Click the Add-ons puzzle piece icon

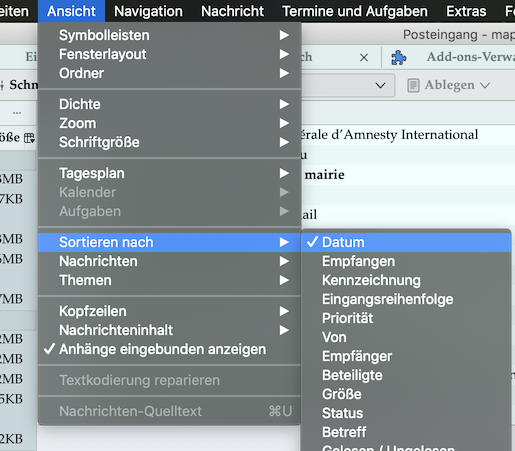(398, 58)
